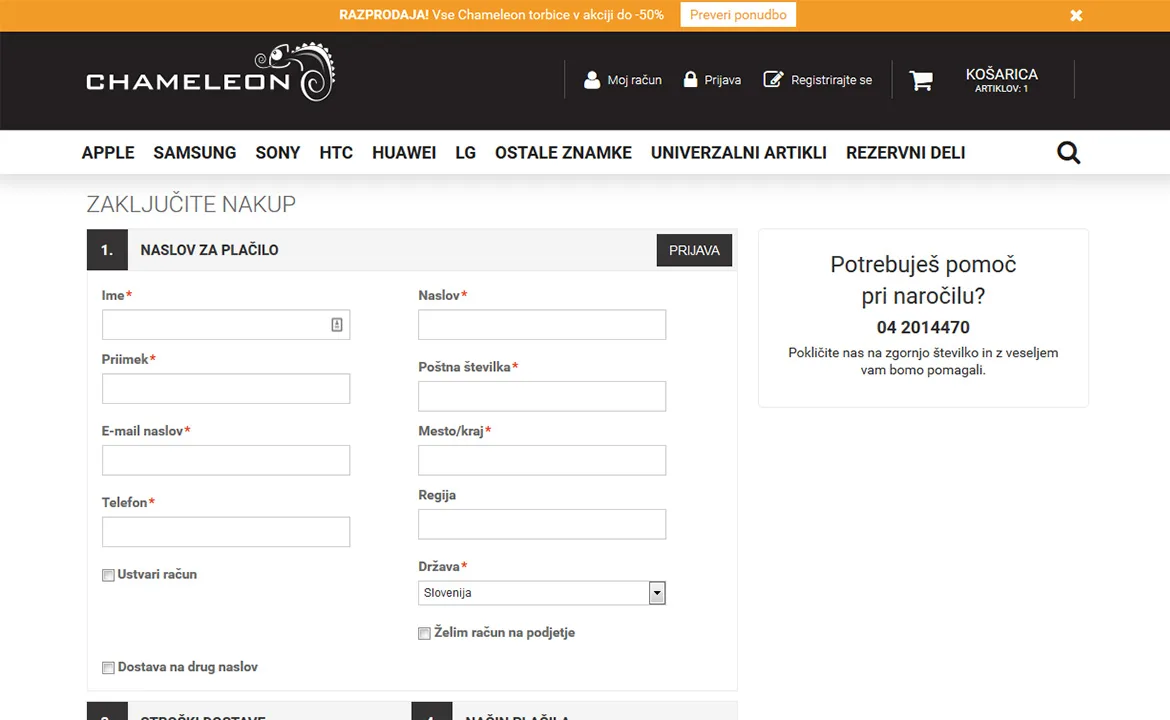Click the Preveri ponudbo button
Screen dimensions: 1170x720
click(738, 15)
